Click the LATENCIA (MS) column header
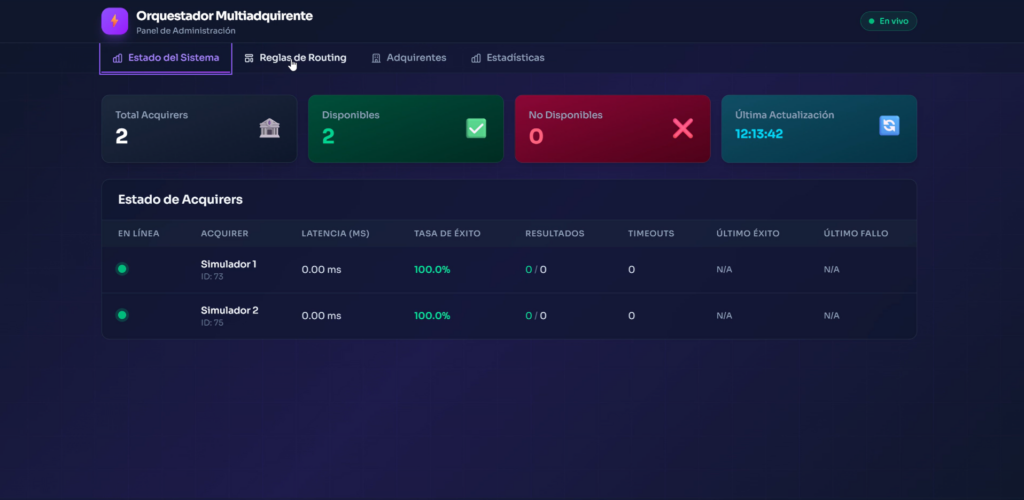Screen dimensions: 1024x500 point(336,234)
